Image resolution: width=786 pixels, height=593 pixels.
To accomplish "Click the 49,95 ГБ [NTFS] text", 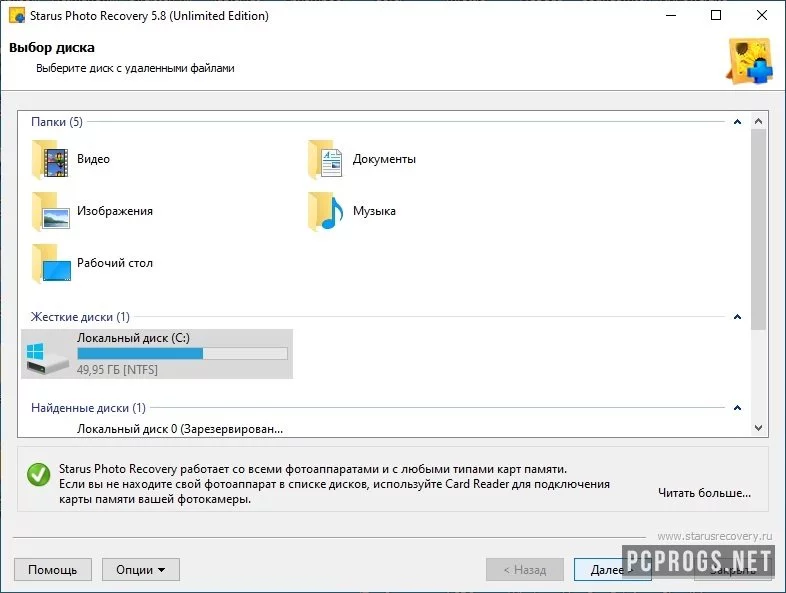I will [x=117, y=370].
